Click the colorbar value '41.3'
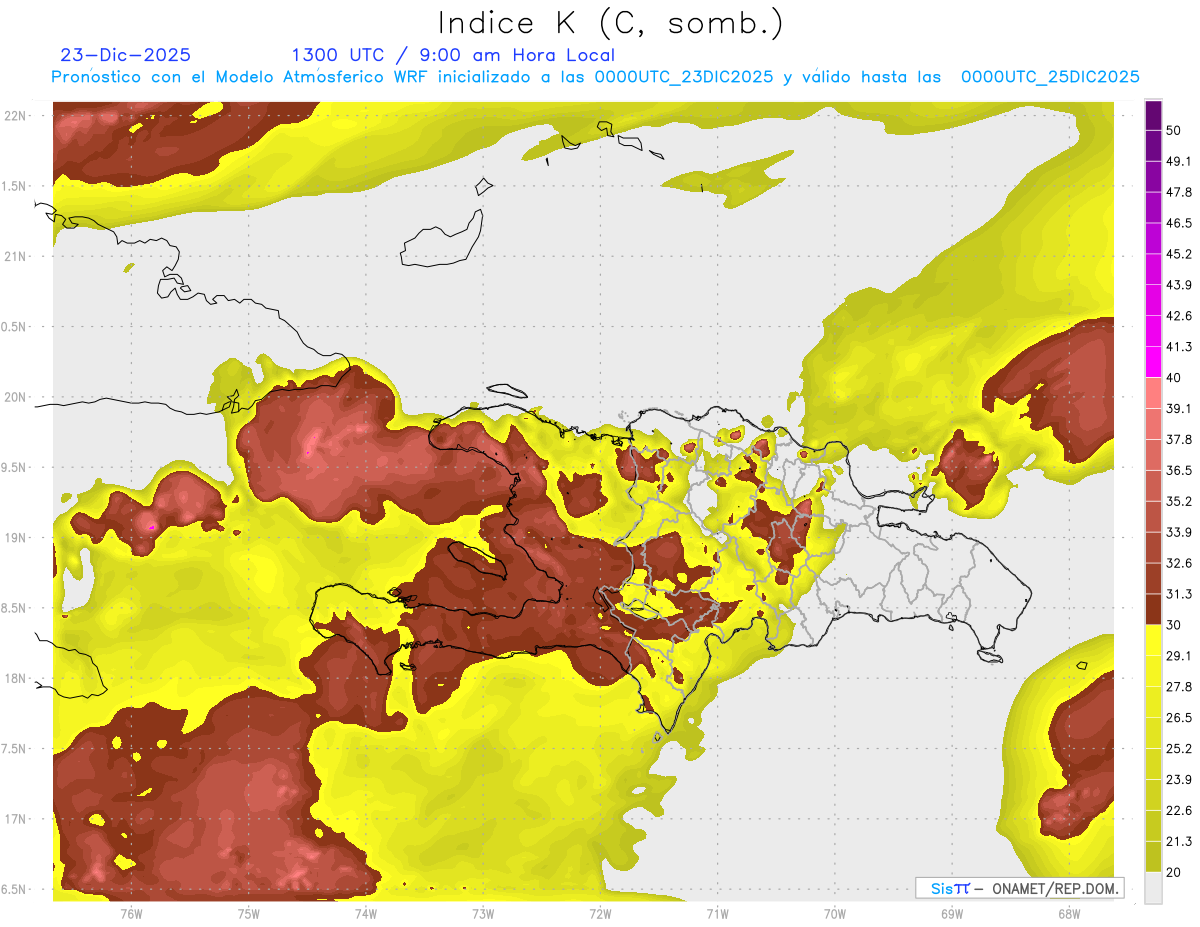This screenshot has height=927, width=1200. 1179,347
